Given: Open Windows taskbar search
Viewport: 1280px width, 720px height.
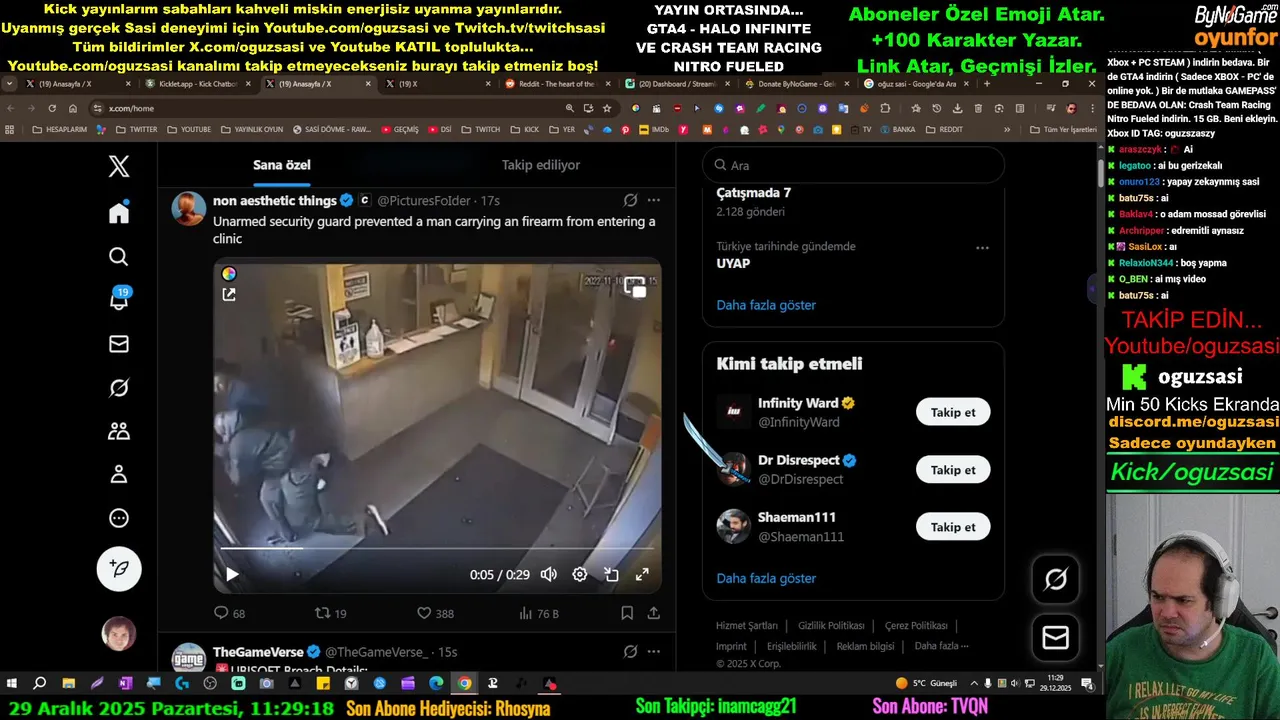Looking at the screenshot, I should pyautogui.click(x=40, y=684).
